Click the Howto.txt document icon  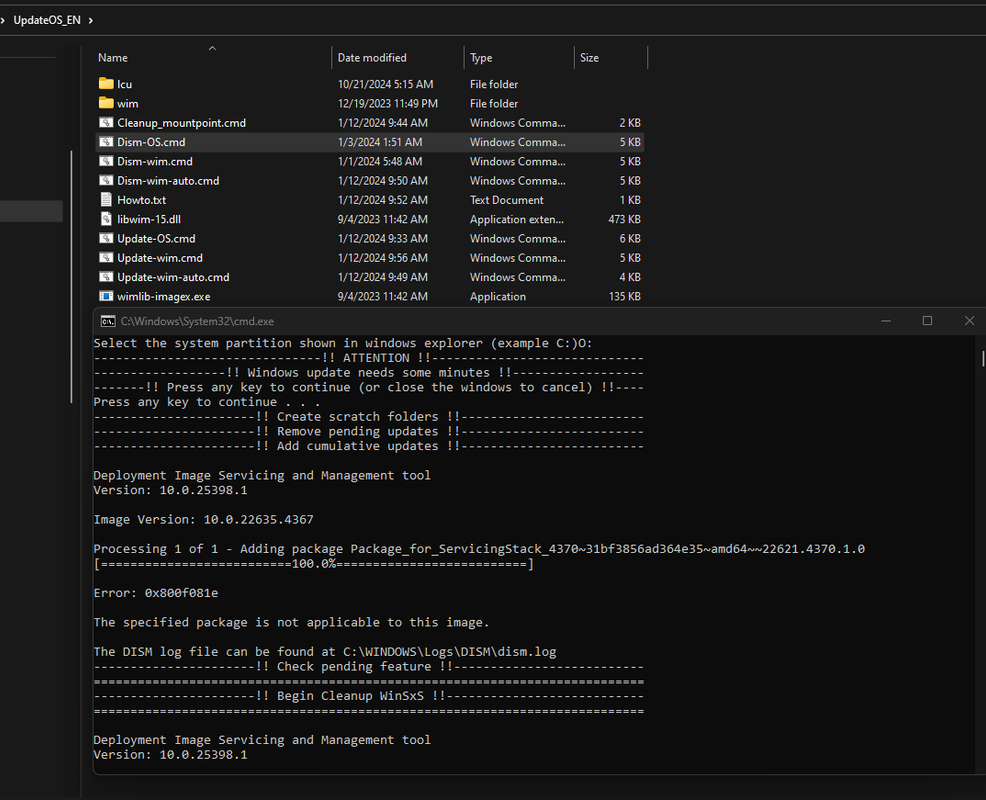pos(106,200)
